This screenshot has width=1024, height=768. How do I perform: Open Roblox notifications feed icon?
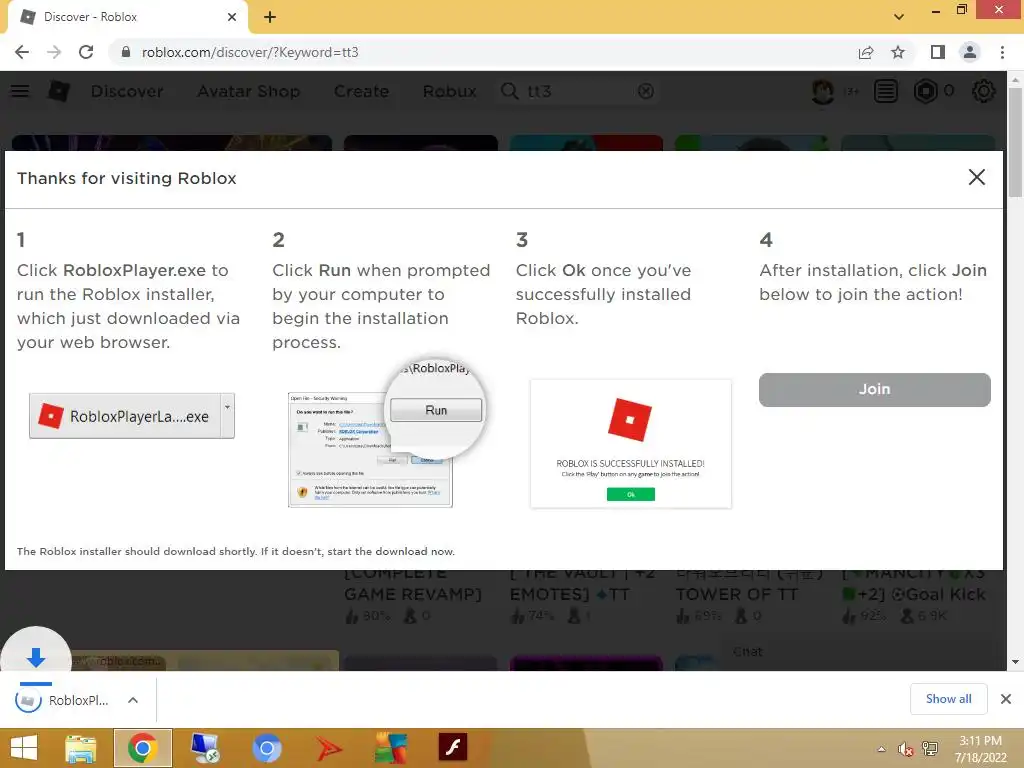point(886,91)
